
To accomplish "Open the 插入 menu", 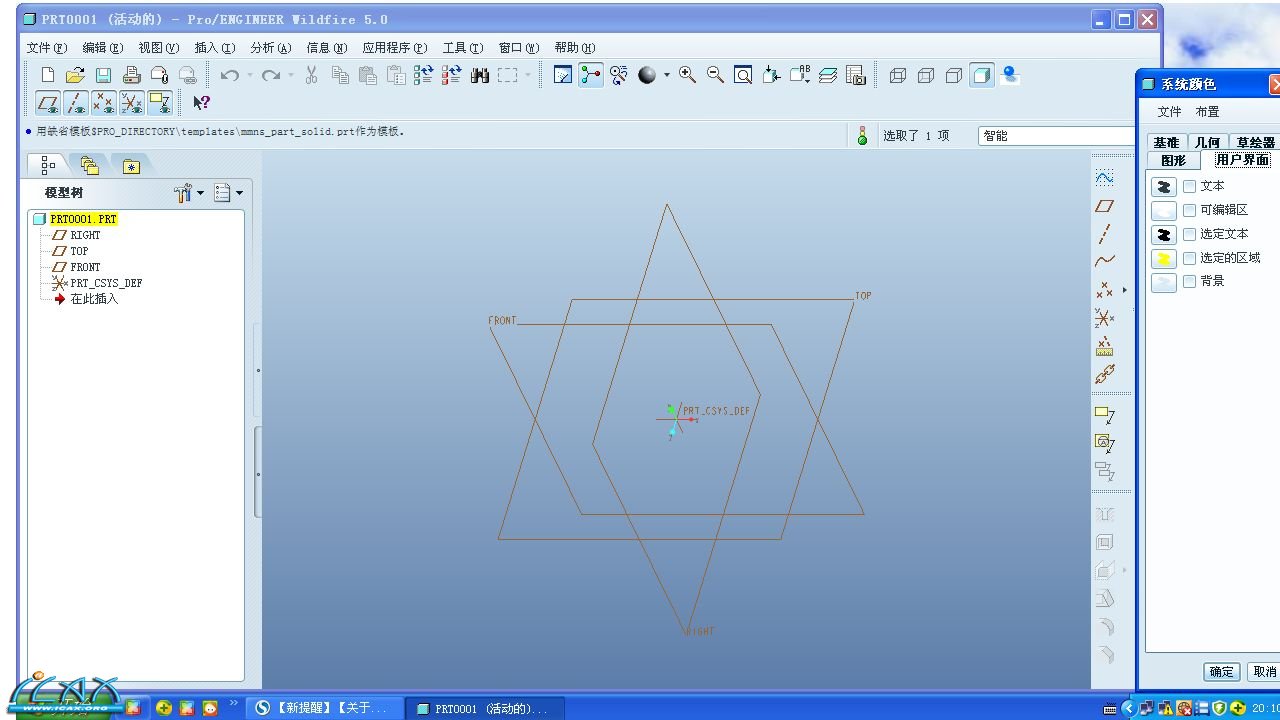I will (x=215, y=48).
